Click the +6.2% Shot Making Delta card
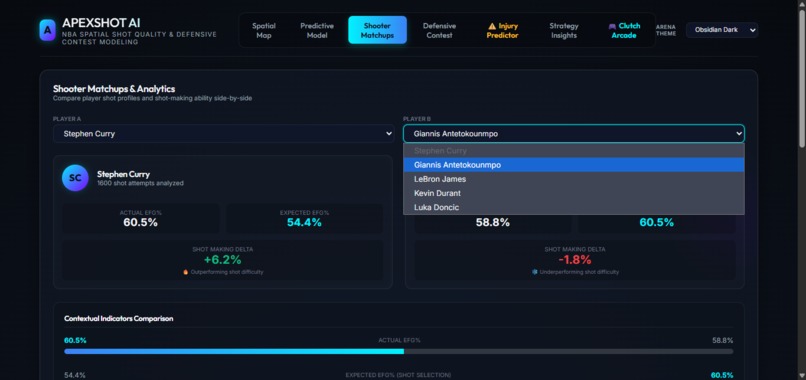Image resolution: width=806 pixels, height=380 pixels. [223, 260]
